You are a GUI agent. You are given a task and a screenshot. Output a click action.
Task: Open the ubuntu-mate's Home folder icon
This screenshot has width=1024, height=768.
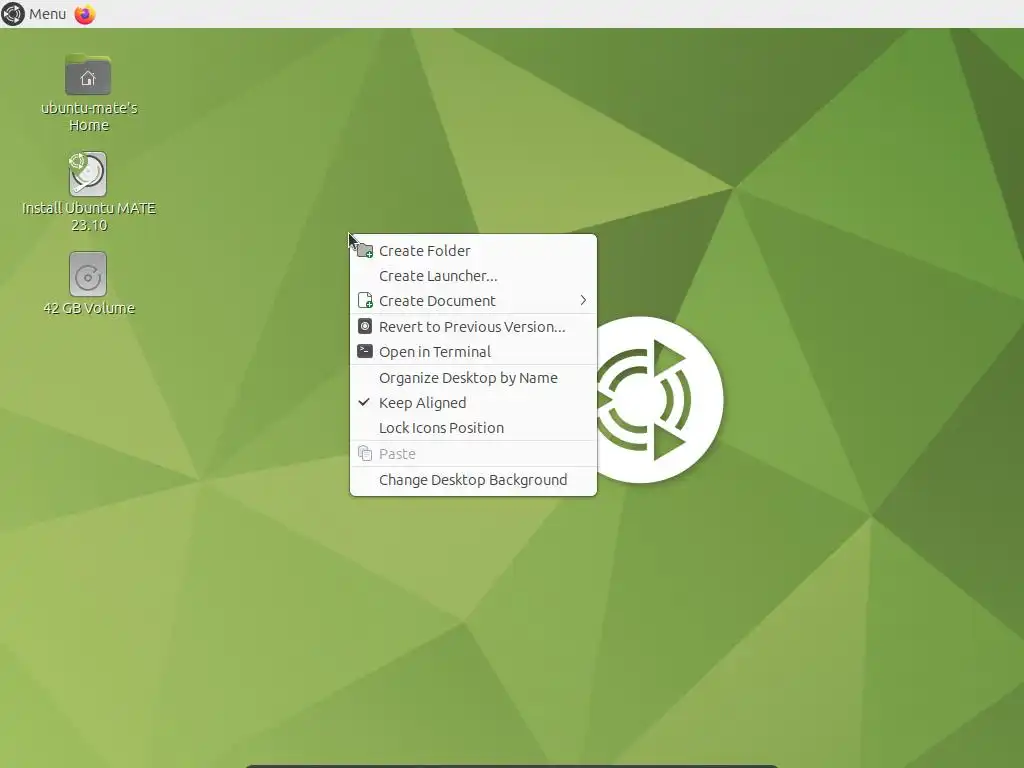(88, 74)
